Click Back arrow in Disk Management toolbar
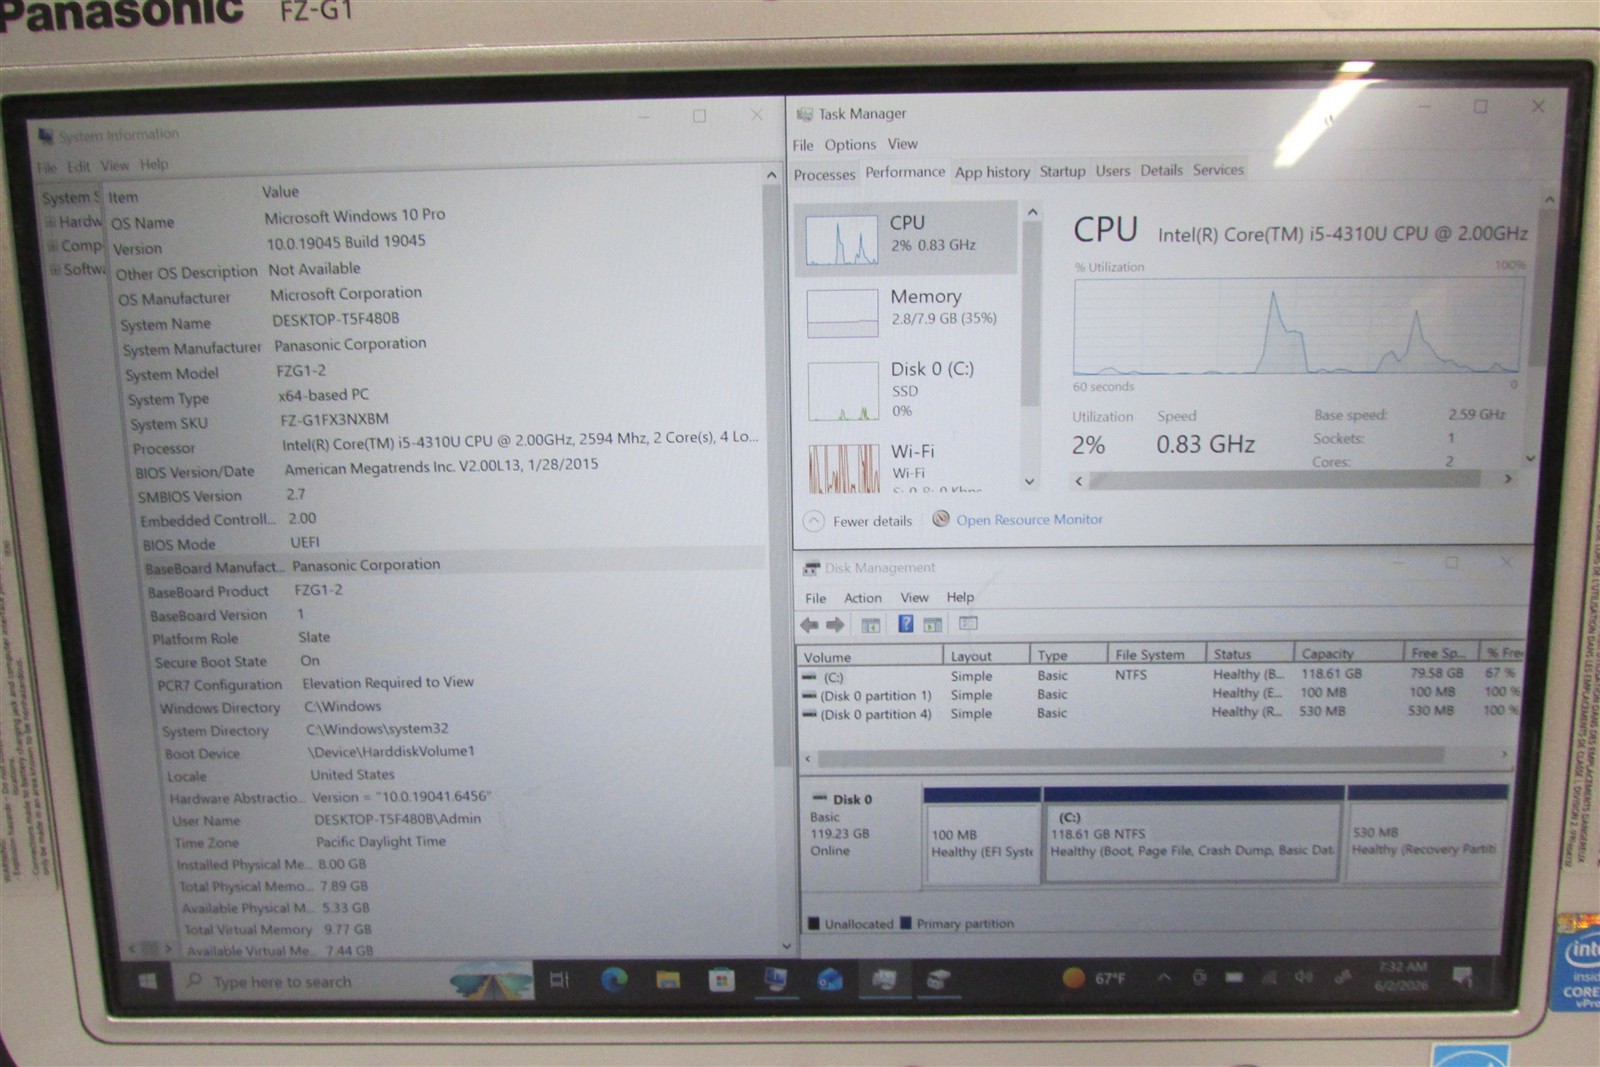 [x=809, y=625]
